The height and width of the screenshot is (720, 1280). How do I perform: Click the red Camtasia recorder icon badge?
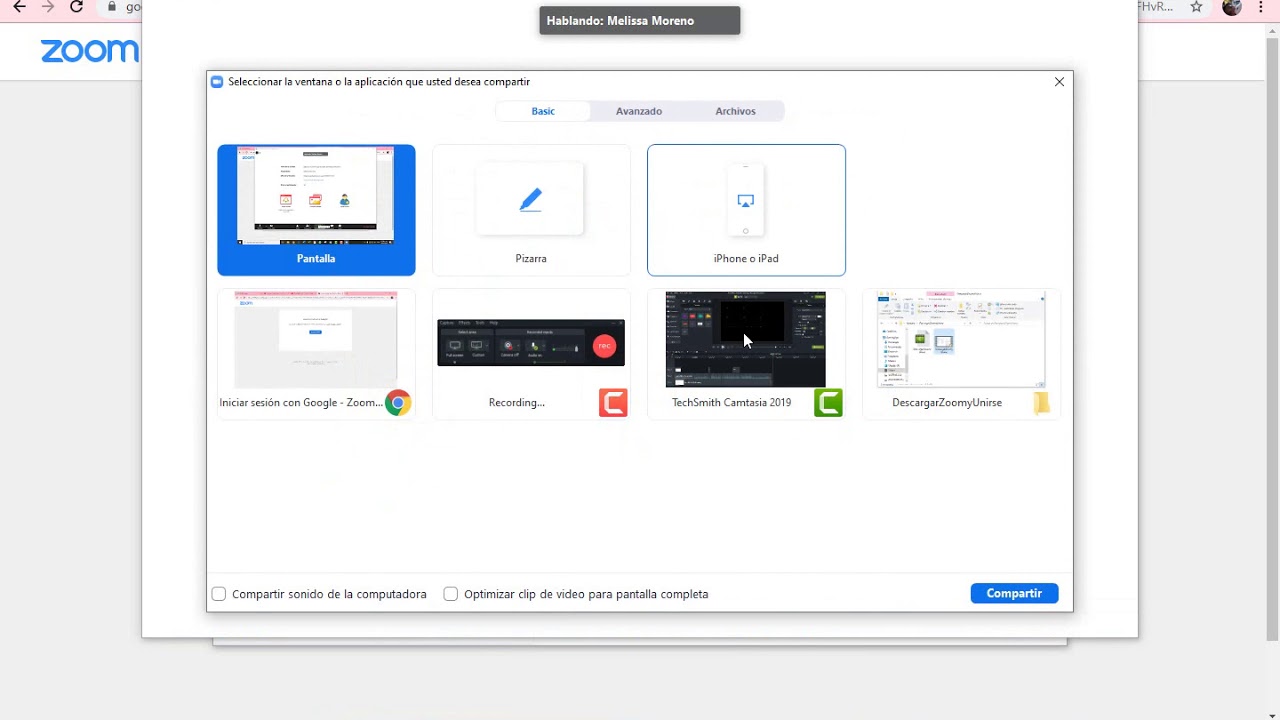pyautogui.click(x=613, y=403)
